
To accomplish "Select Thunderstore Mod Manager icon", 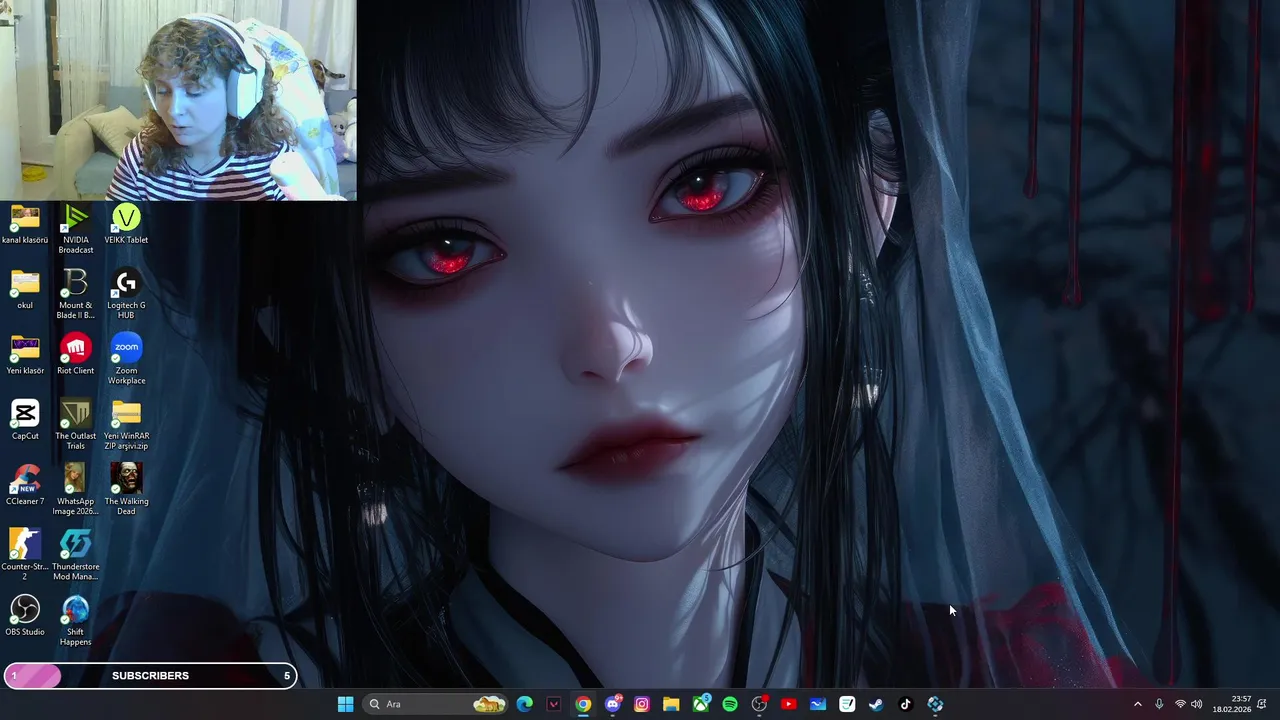I will pos(76,555).
